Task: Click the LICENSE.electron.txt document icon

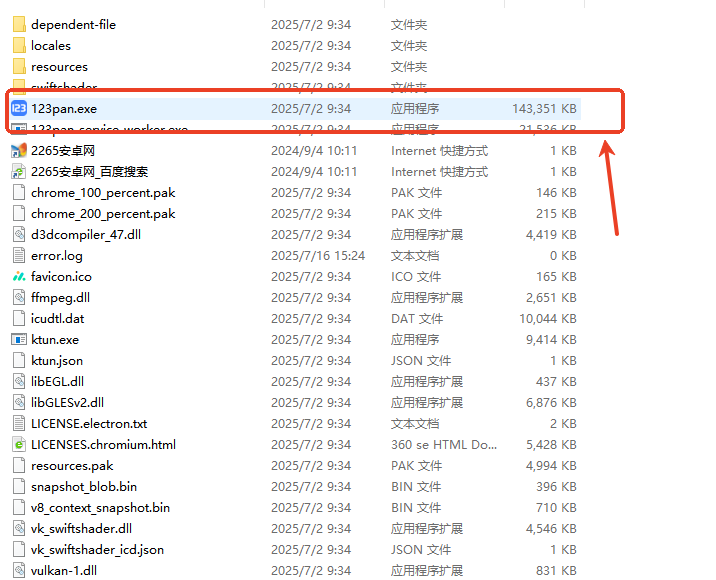Action: tap(19, 424)
